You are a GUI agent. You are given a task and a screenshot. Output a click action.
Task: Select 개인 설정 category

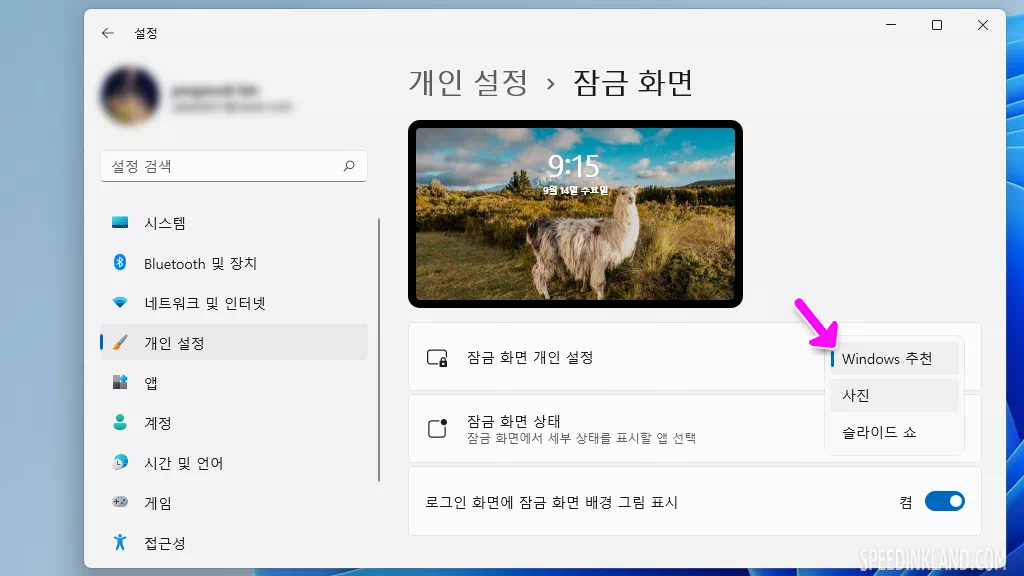point(234,343)
